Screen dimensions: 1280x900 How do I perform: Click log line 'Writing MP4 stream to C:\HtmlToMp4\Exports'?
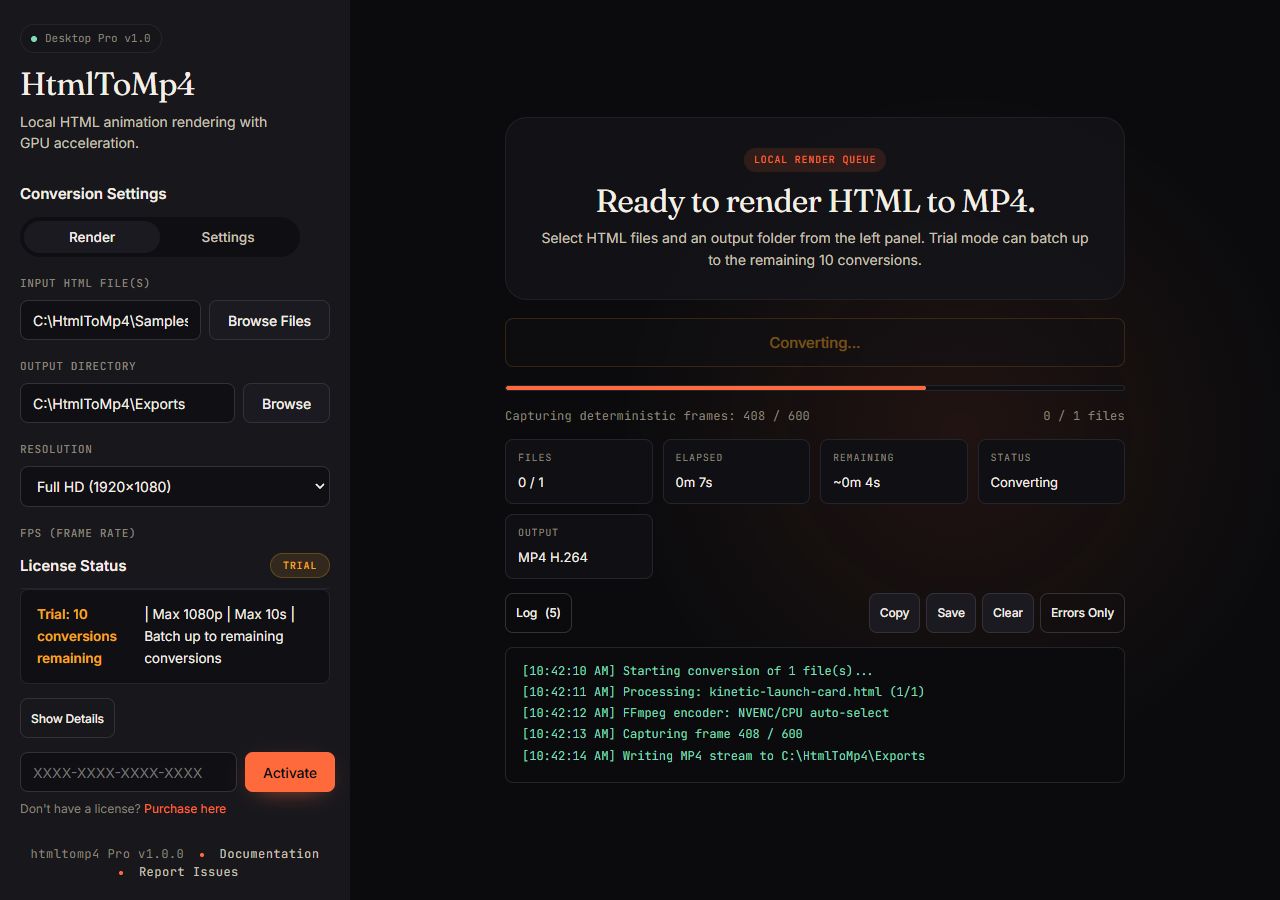pyautogui.click(x=723, y=756)
